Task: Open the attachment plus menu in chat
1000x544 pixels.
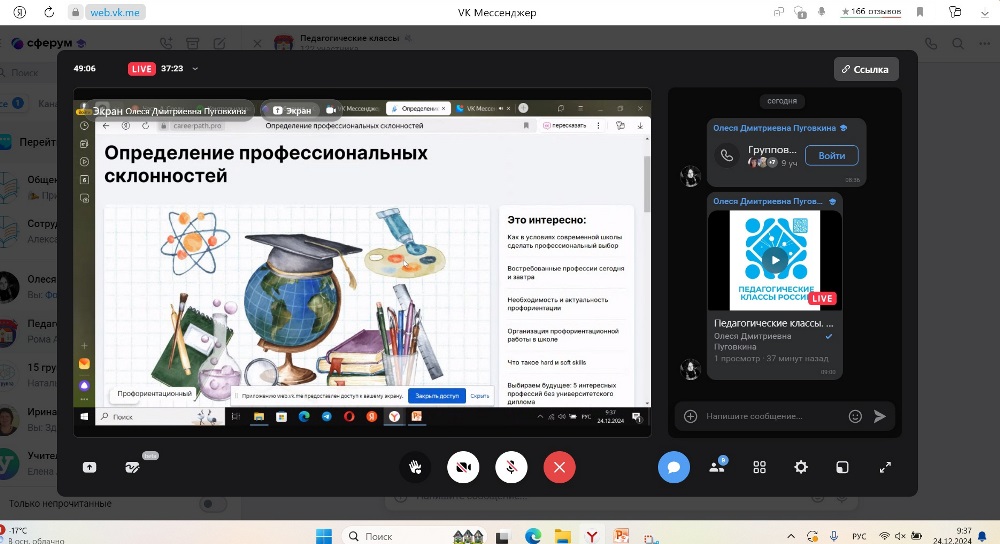Action: click(690, 416)
